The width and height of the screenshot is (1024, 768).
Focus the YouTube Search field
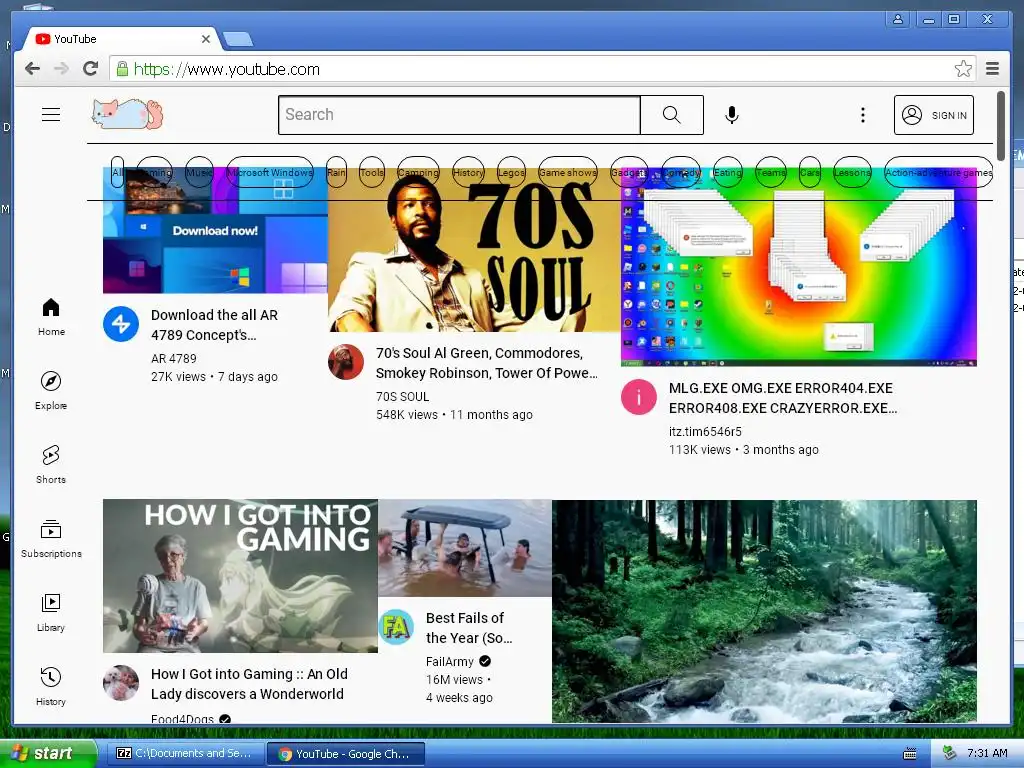tap(459, 115)
